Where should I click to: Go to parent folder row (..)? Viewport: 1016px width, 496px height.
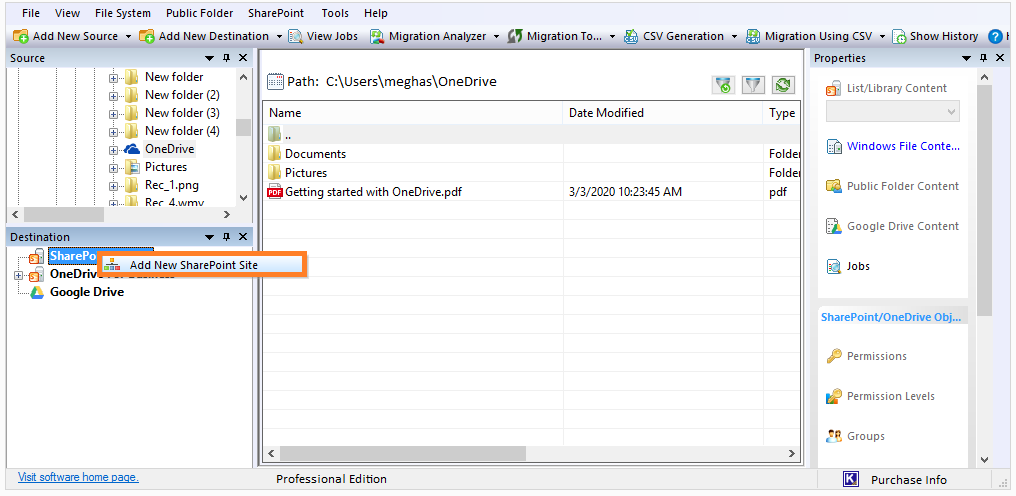coord(531,134)
